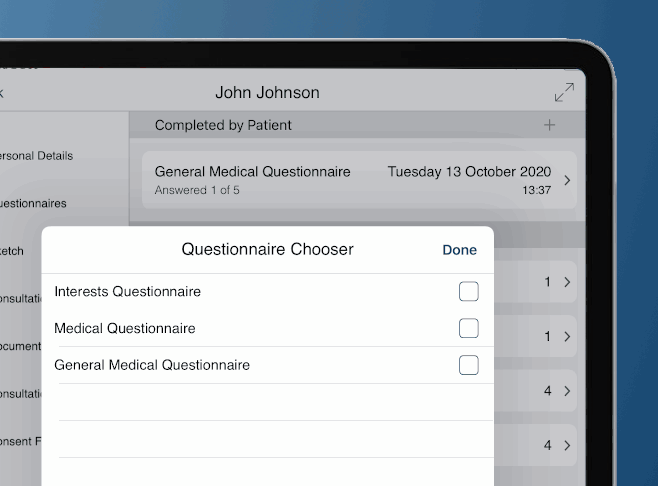Open the General Medical Questionnaire entry
The height and width of the screenshot is (486, 658).
pyautogui.click(x=359, y=180)
